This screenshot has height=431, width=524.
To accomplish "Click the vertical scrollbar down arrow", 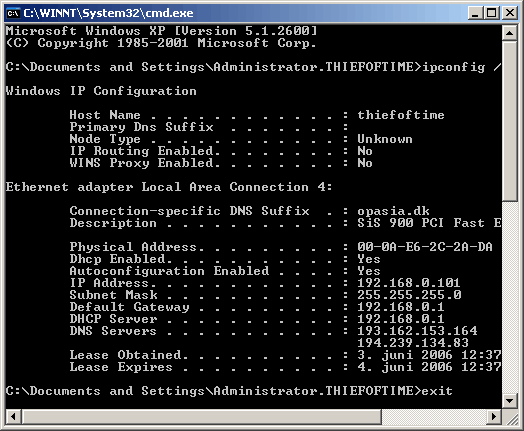I will point(509,400).
